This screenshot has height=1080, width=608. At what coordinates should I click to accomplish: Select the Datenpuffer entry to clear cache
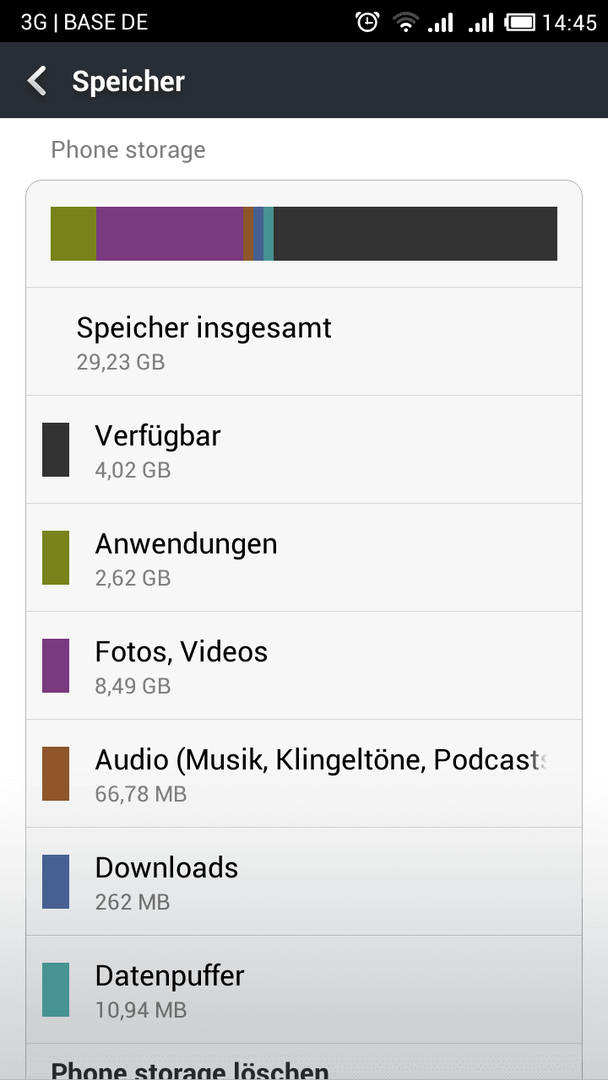[x=304, y=989]
